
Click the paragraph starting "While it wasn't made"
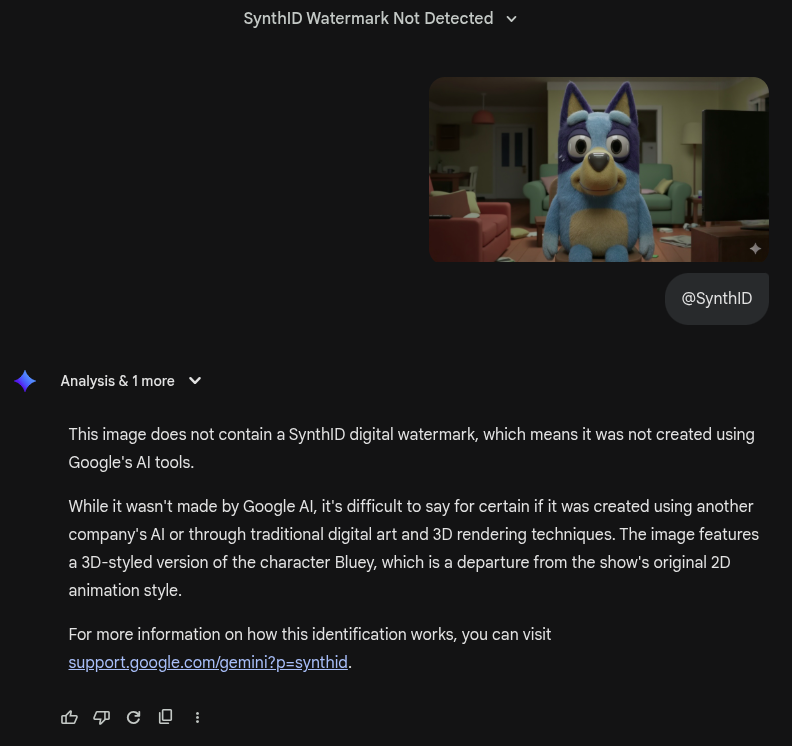(x=414, y=548)
